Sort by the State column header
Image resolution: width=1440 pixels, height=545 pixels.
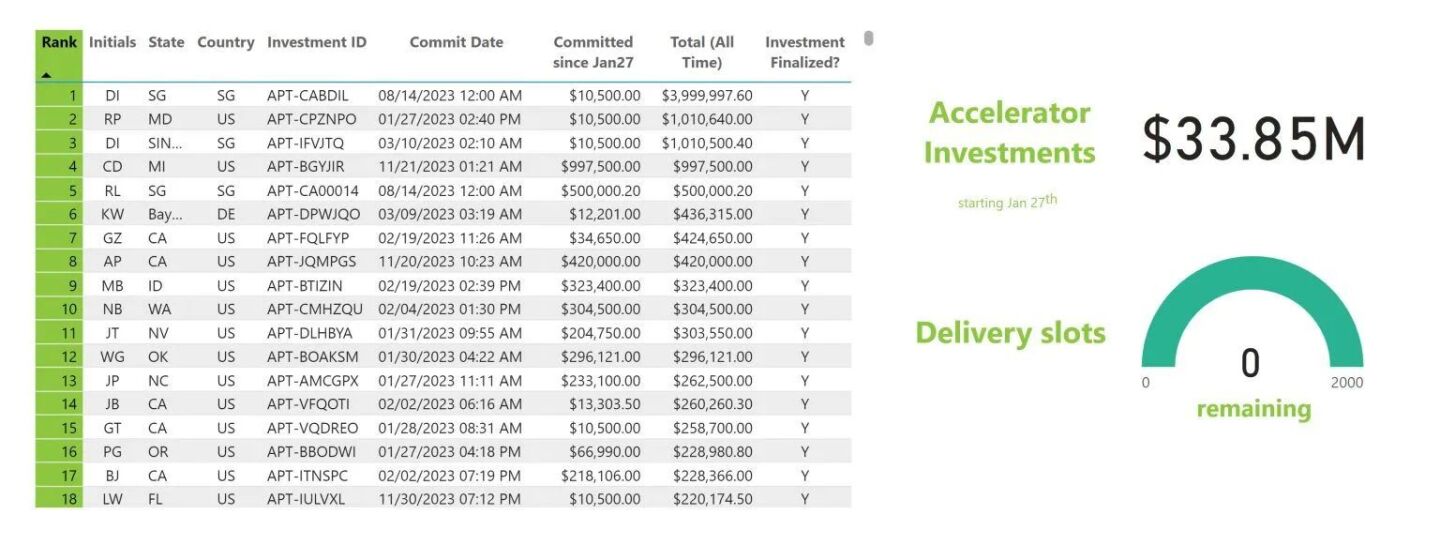point(166,43)
